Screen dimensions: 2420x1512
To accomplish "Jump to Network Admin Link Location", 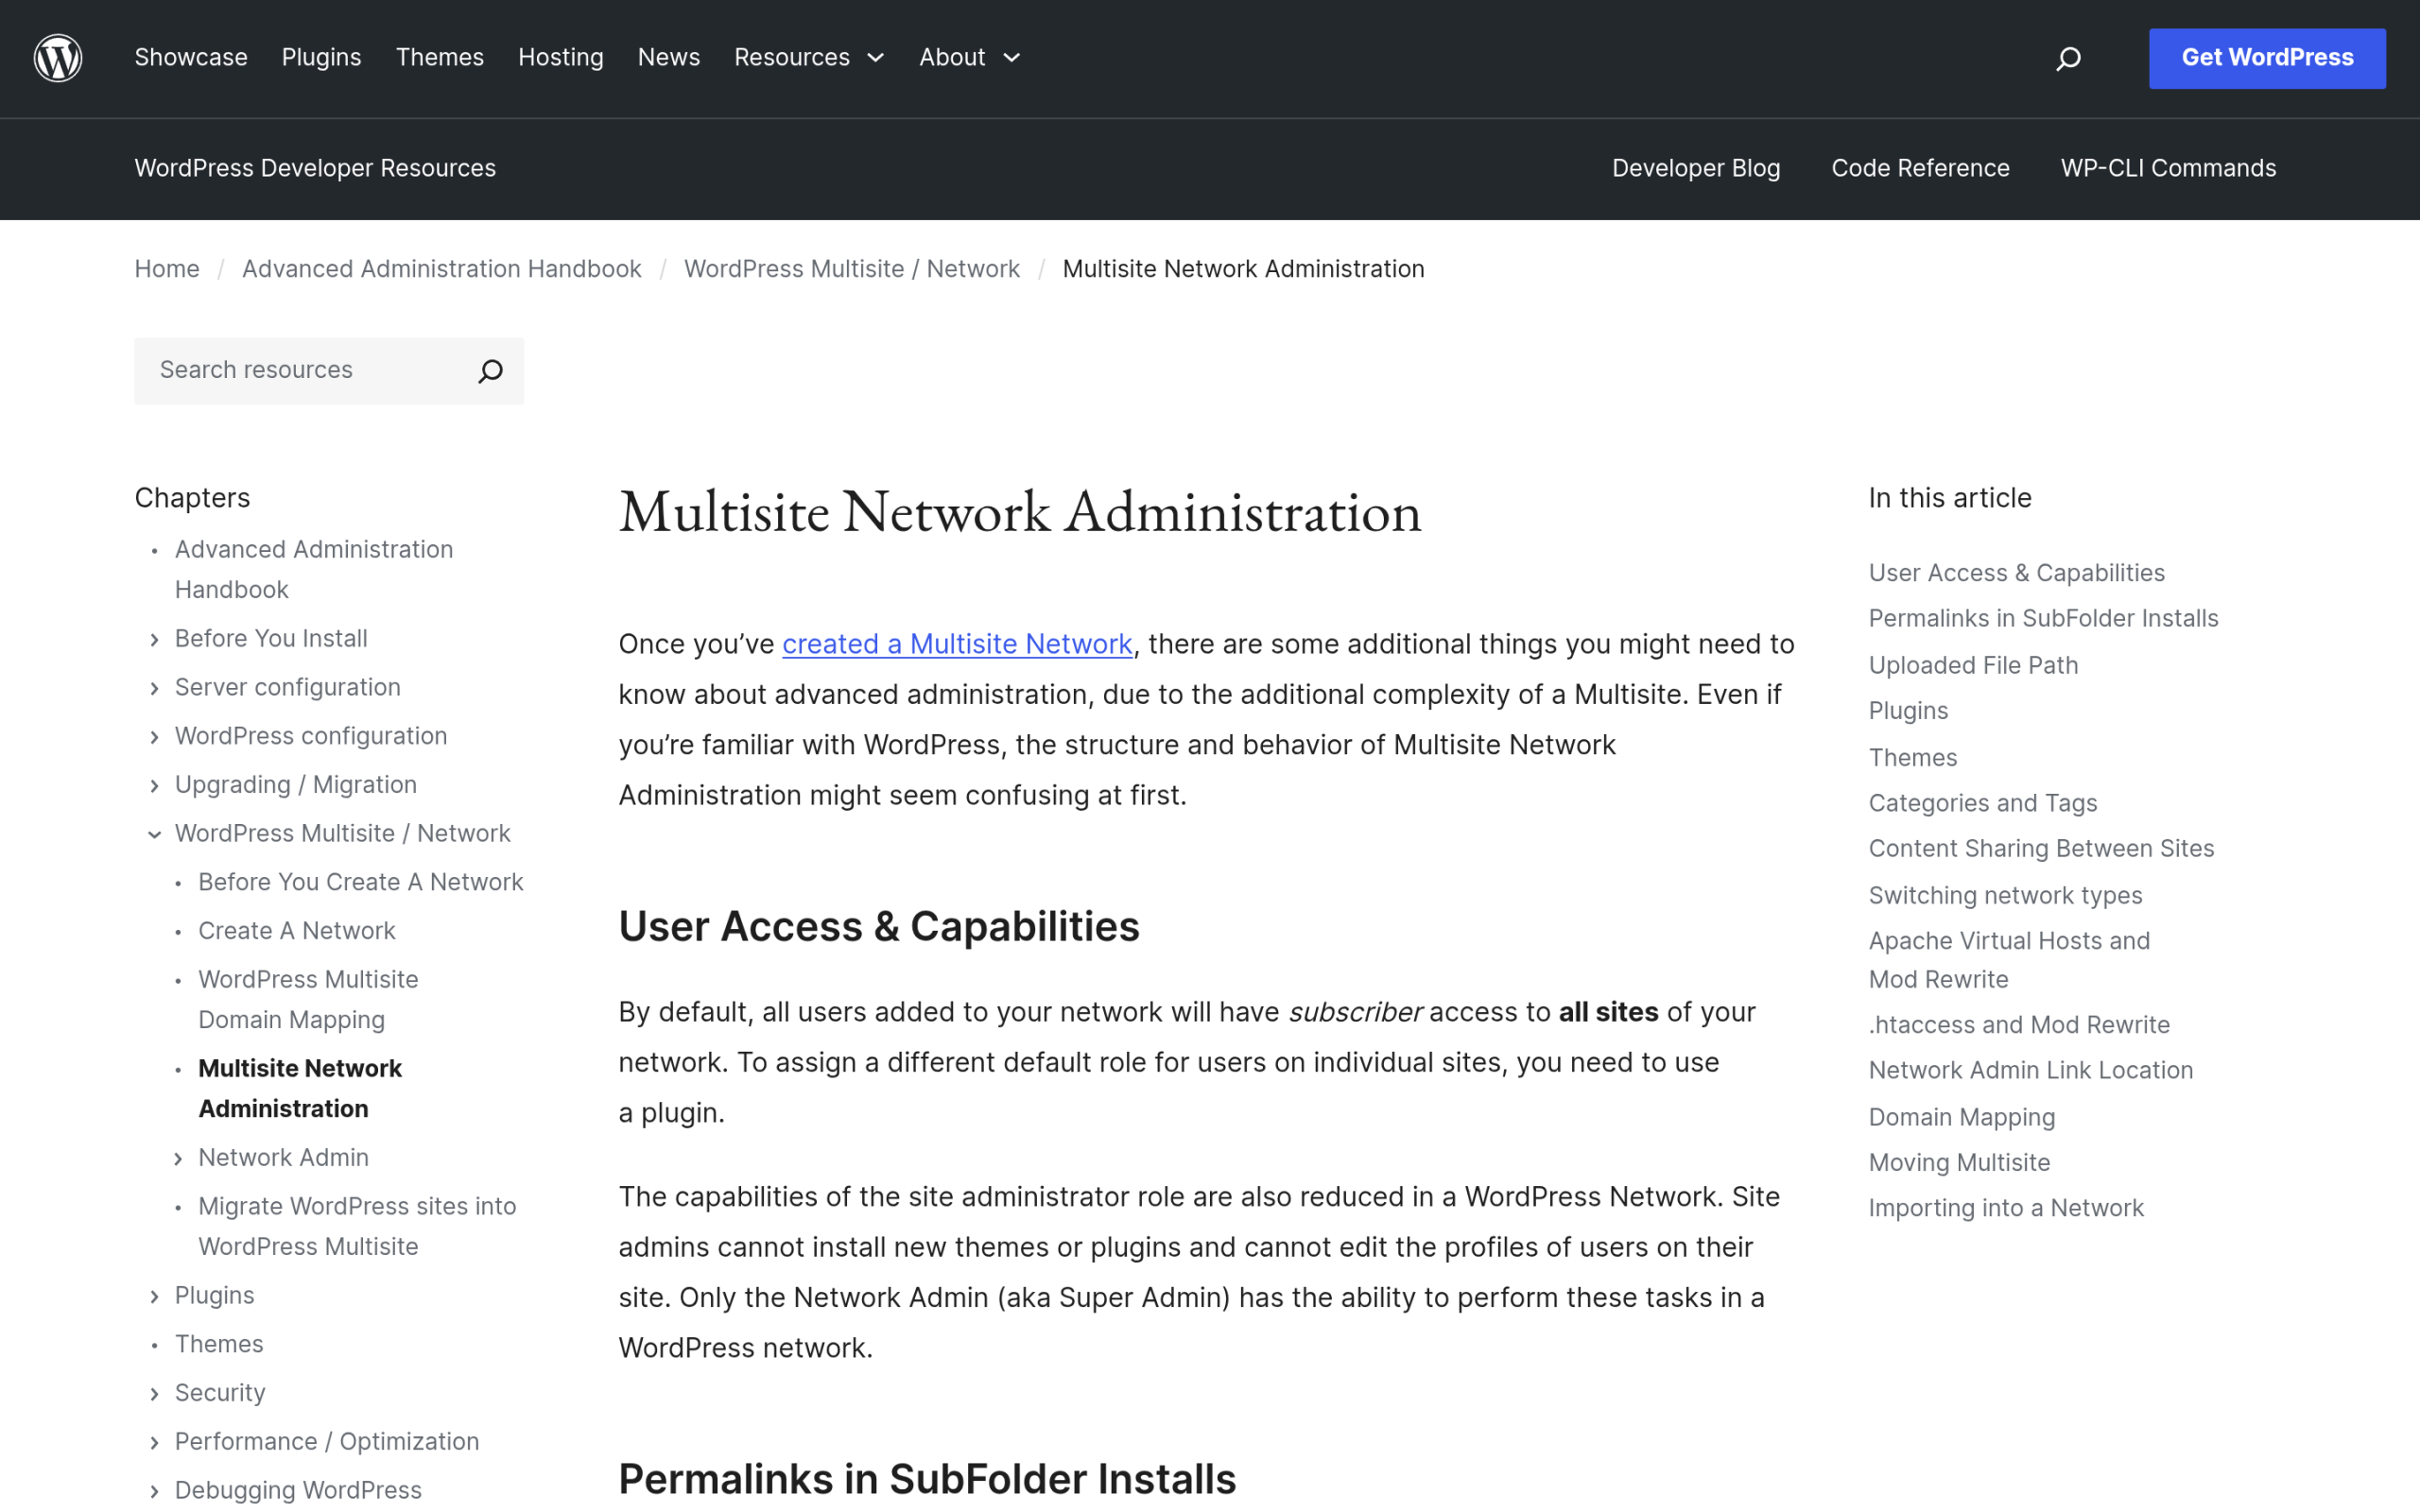I will pyautogui.click(x=2031, y=1071).
